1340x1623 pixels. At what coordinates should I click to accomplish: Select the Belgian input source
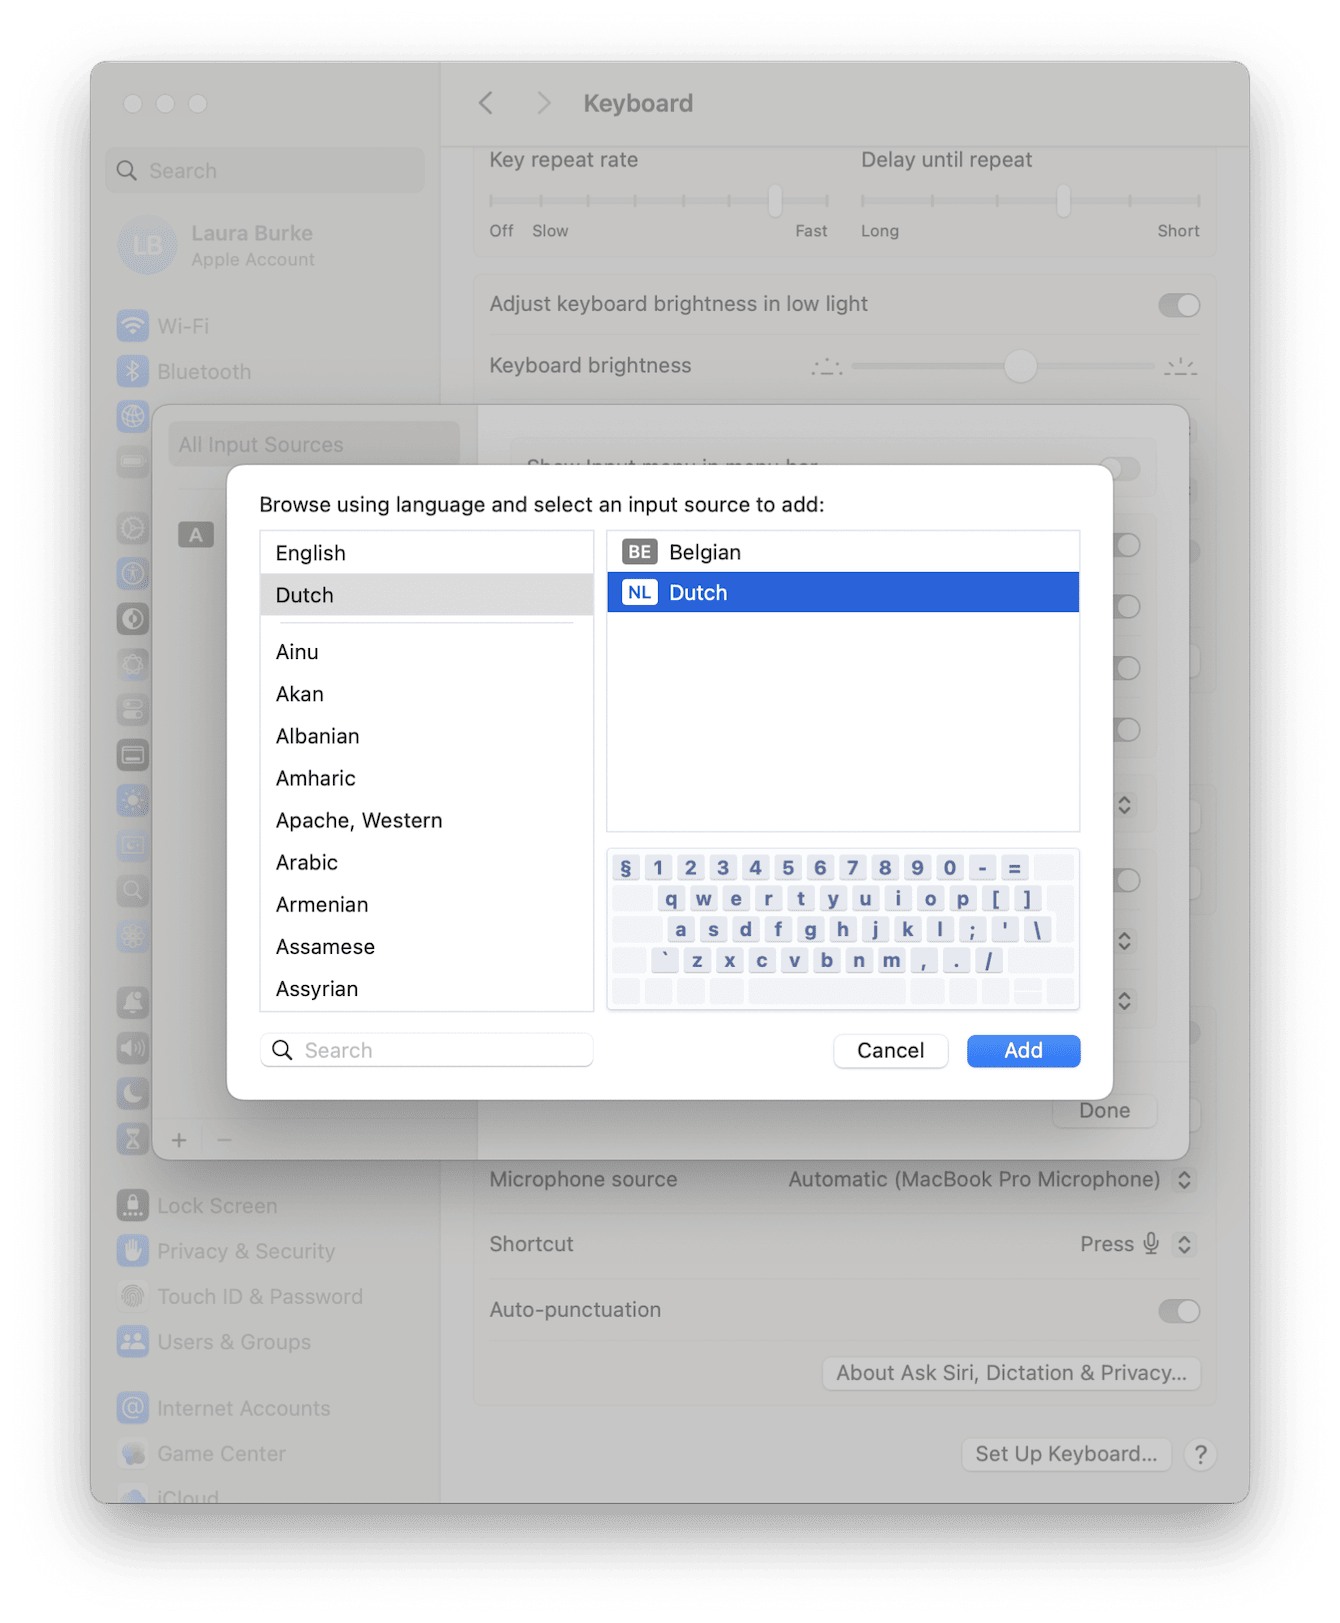[x=843, y=552]
